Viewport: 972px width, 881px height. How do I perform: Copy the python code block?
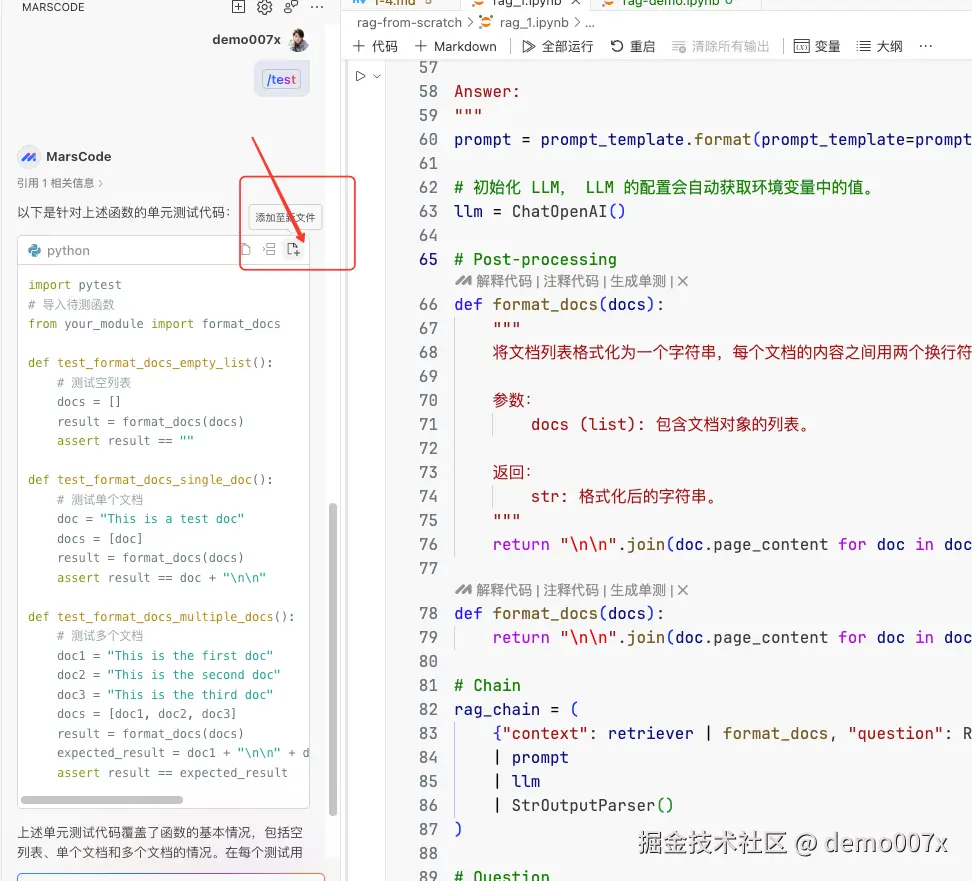tap(245, 249)
